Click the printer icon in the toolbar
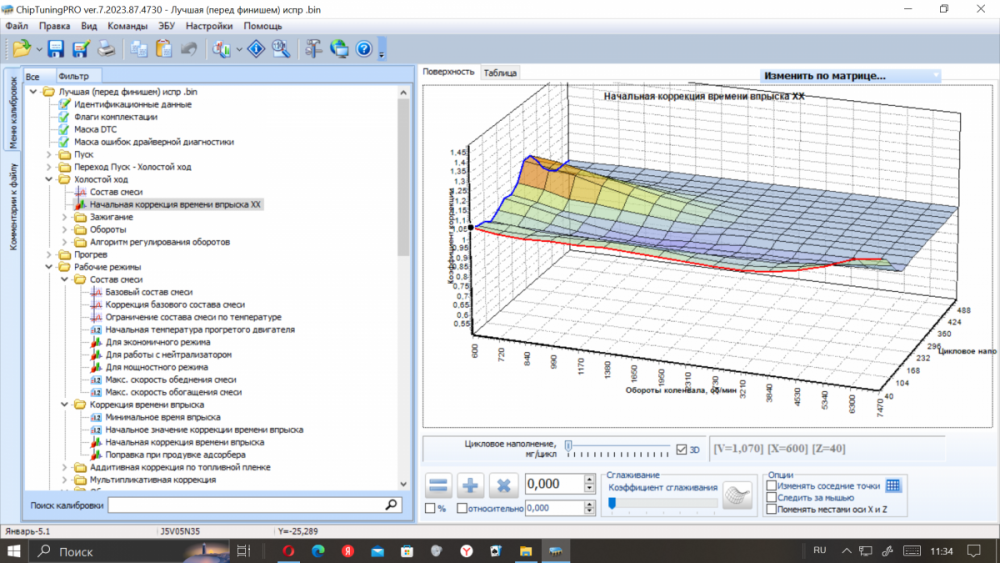The width and height of the screenshot is (1000, 563). coord(106,48)
